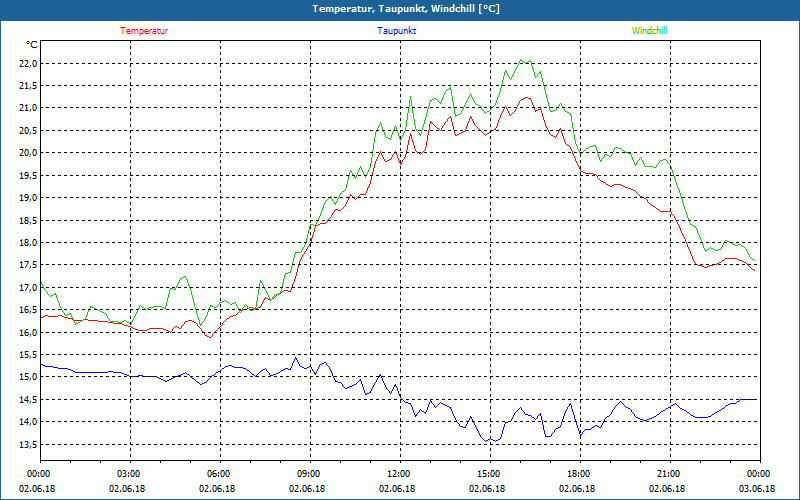
Task: Click the 03:00 time axis label
Action: point(130,474)
